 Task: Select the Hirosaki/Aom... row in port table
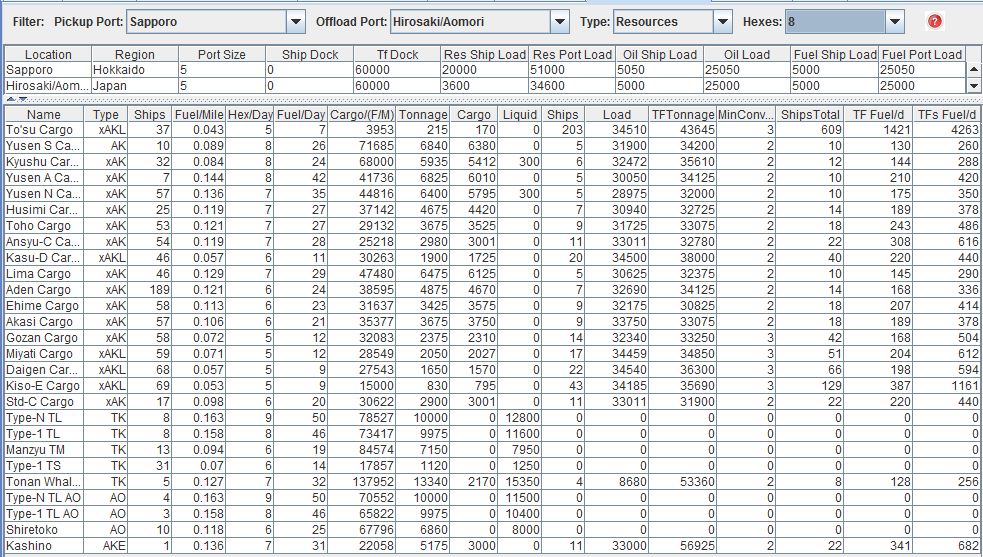click(485, 85)
